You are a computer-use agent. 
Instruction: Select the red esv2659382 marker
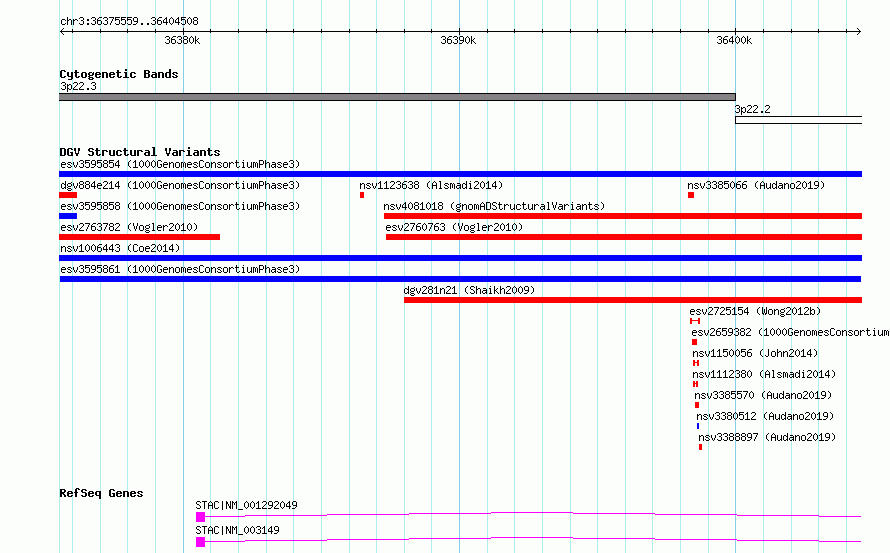pyautogui.click(x=694, y=342)
